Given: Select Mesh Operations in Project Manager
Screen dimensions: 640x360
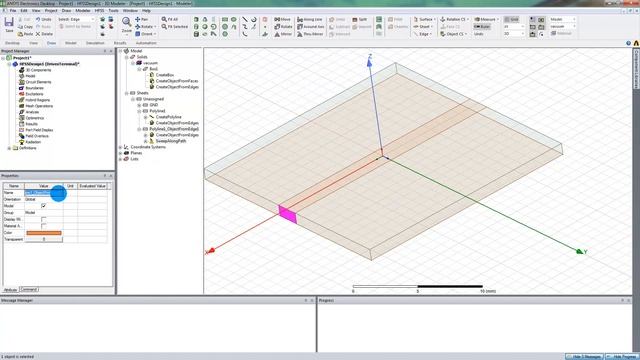Looking at the screenshot, I should [39, 106].
